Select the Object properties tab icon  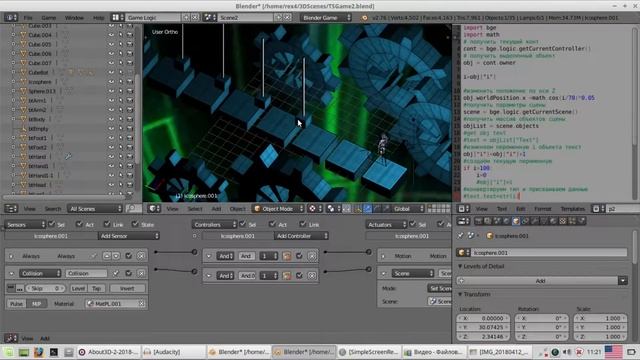coord(516,221)
